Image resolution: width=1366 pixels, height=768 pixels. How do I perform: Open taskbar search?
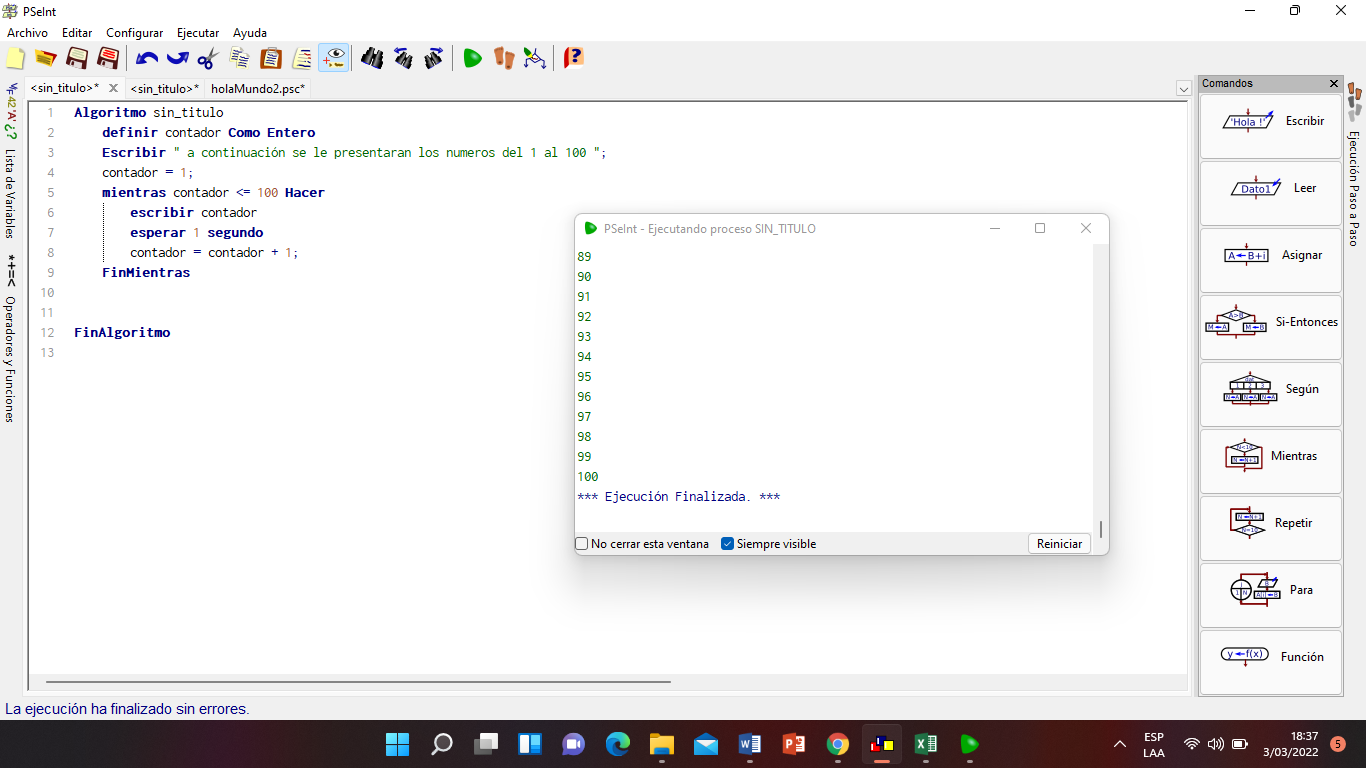(442, 744)
